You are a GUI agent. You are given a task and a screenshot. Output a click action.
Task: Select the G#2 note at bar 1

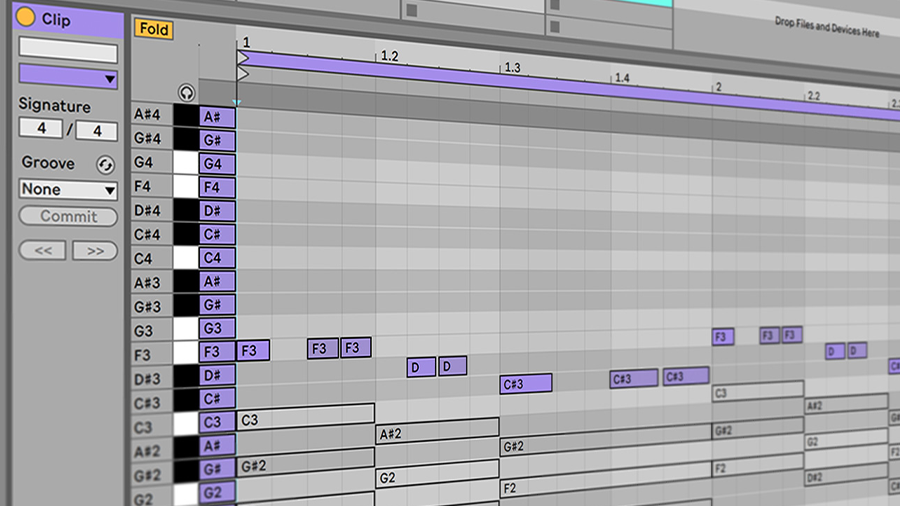tap(306, 461)
